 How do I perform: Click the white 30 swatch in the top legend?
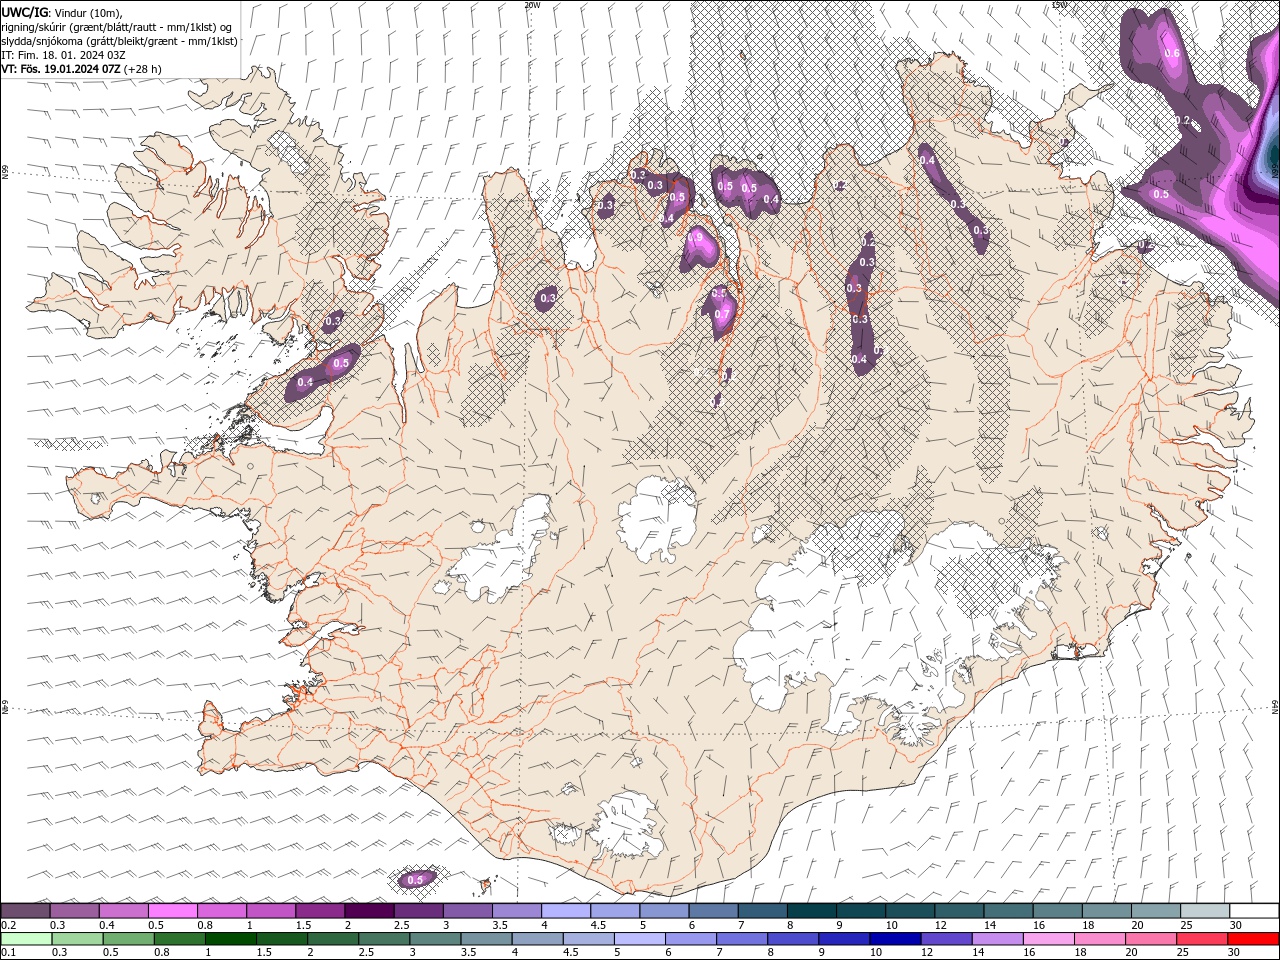click(1253, 911)
